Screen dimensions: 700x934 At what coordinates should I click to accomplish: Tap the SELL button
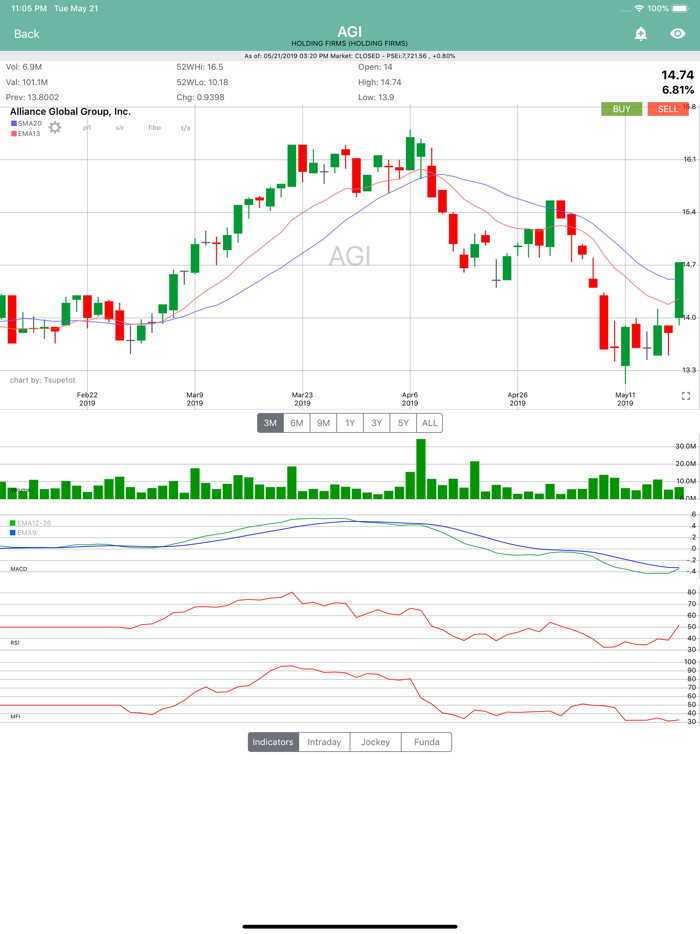coord(668,109)
